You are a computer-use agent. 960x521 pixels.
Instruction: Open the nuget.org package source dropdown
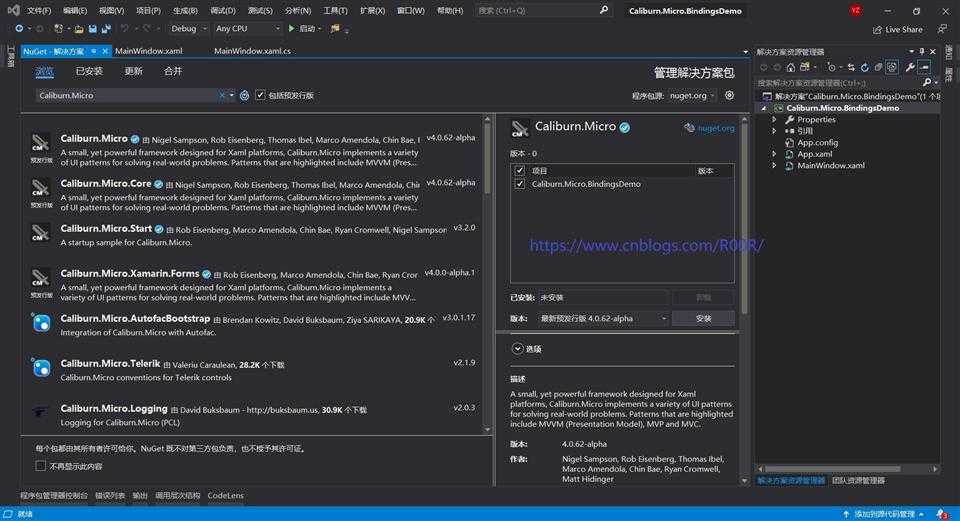point(692,96)
